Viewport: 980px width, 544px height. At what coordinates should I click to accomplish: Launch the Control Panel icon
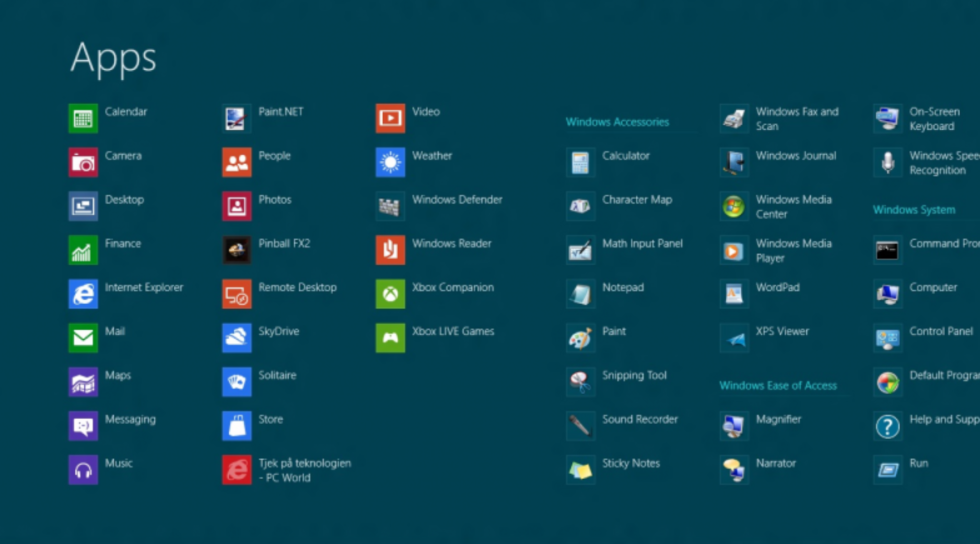(x=888, y=338)
